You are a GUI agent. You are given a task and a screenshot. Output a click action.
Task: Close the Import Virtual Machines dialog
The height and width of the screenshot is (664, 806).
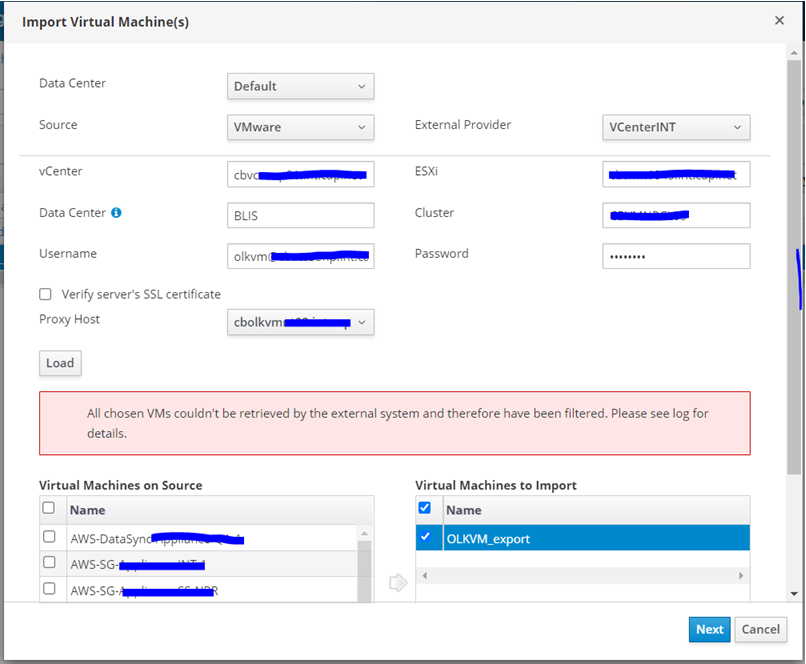(779, 21)
